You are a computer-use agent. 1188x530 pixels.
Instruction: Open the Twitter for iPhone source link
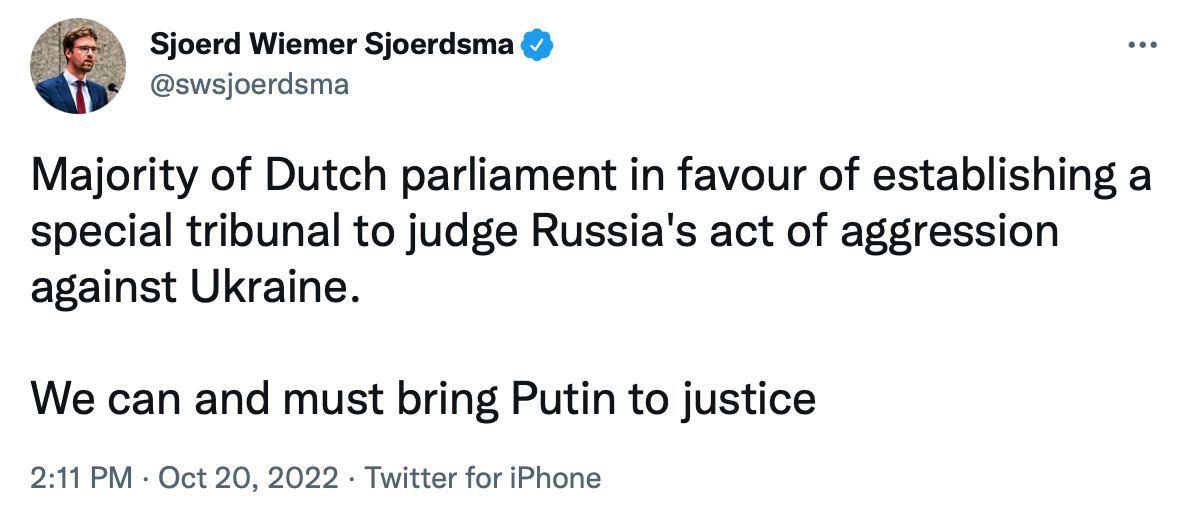(x=482, y=478)
